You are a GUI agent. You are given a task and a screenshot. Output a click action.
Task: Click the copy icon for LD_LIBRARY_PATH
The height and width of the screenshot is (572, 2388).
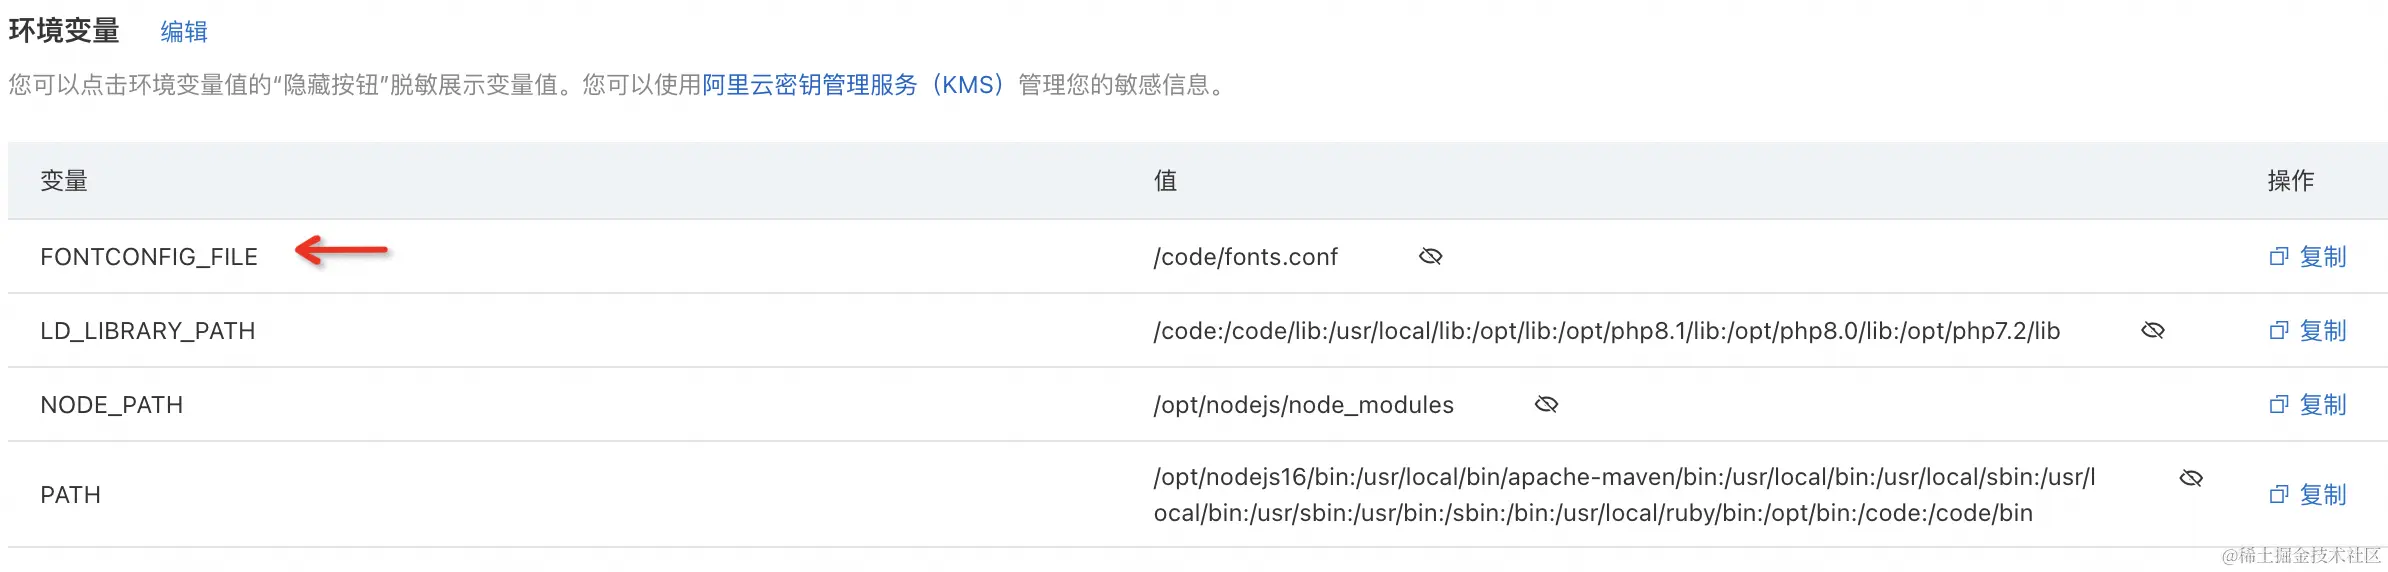click(2278, 331)
